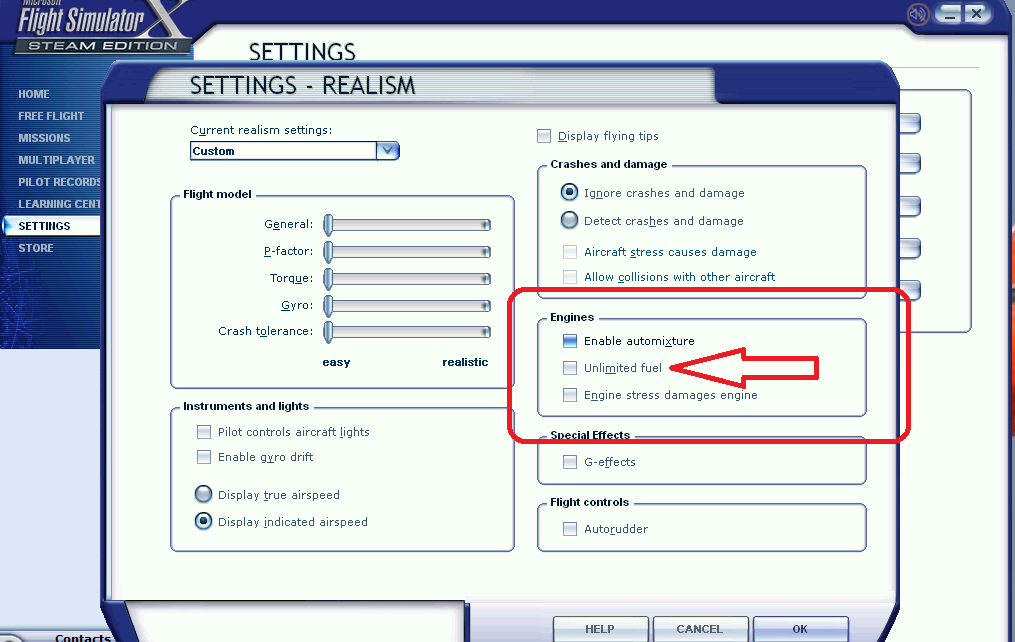Enable Autorudder checkbox
Viewport: 1015px width, 642px height.
[570, 529]
